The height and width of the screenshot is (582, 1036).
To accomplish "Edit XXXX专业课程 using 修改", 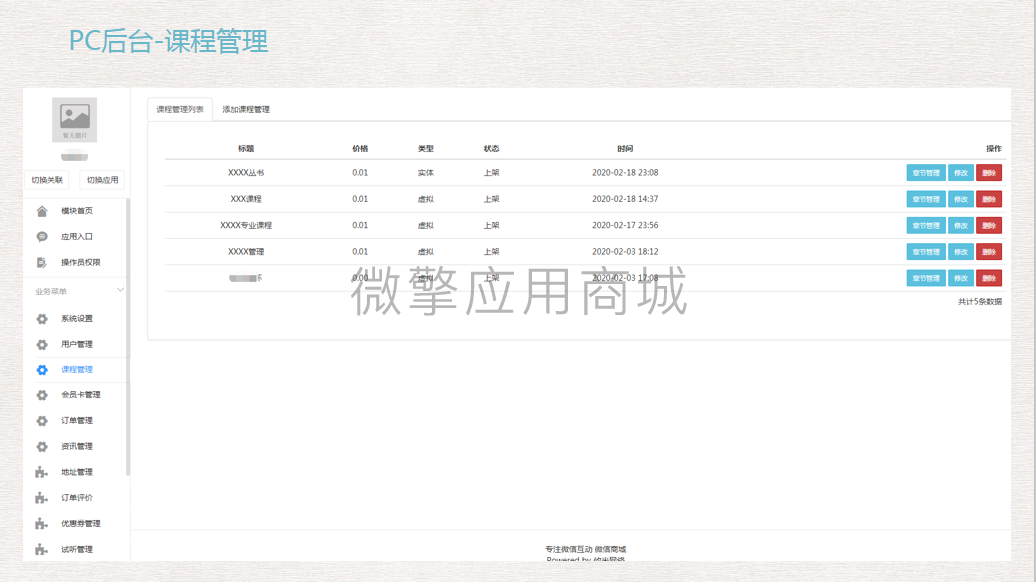I will [961, 225].
